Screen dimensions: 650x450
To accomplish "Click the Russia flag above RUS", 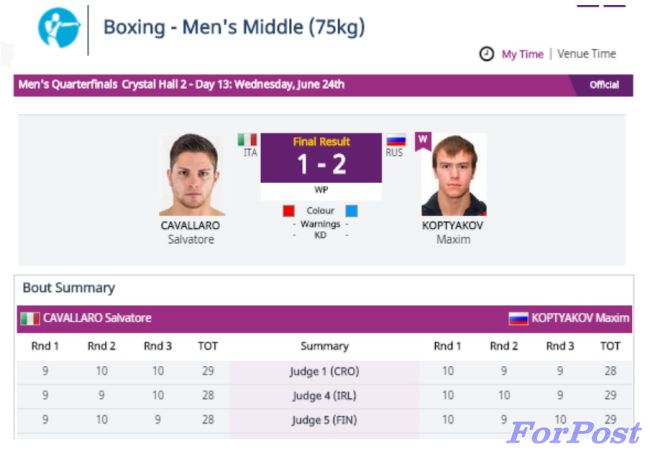I will tap(396, 140).
